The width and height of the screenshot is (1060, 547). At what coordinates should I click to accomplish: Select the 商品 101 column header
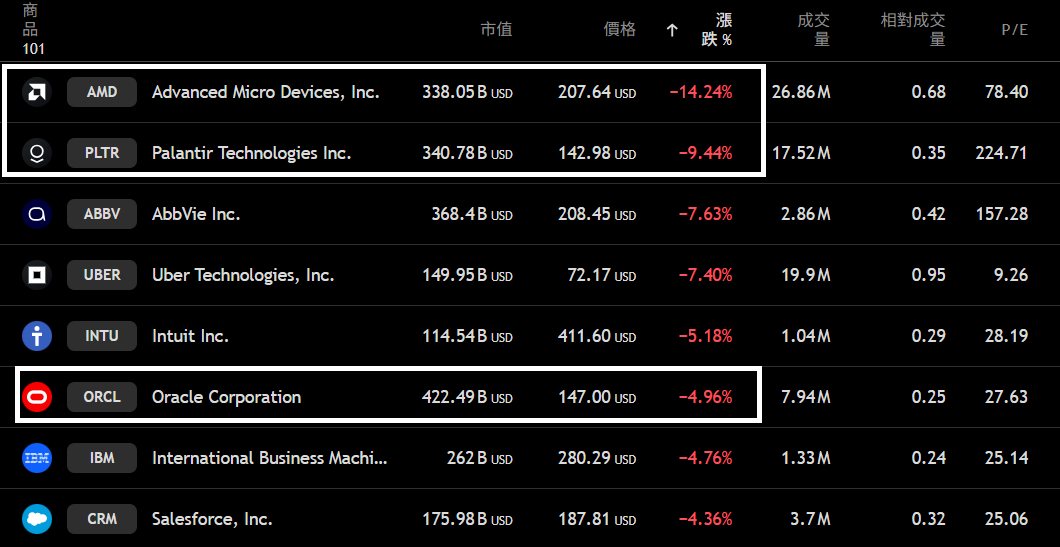pyautogui.click(x=32, y=29)
